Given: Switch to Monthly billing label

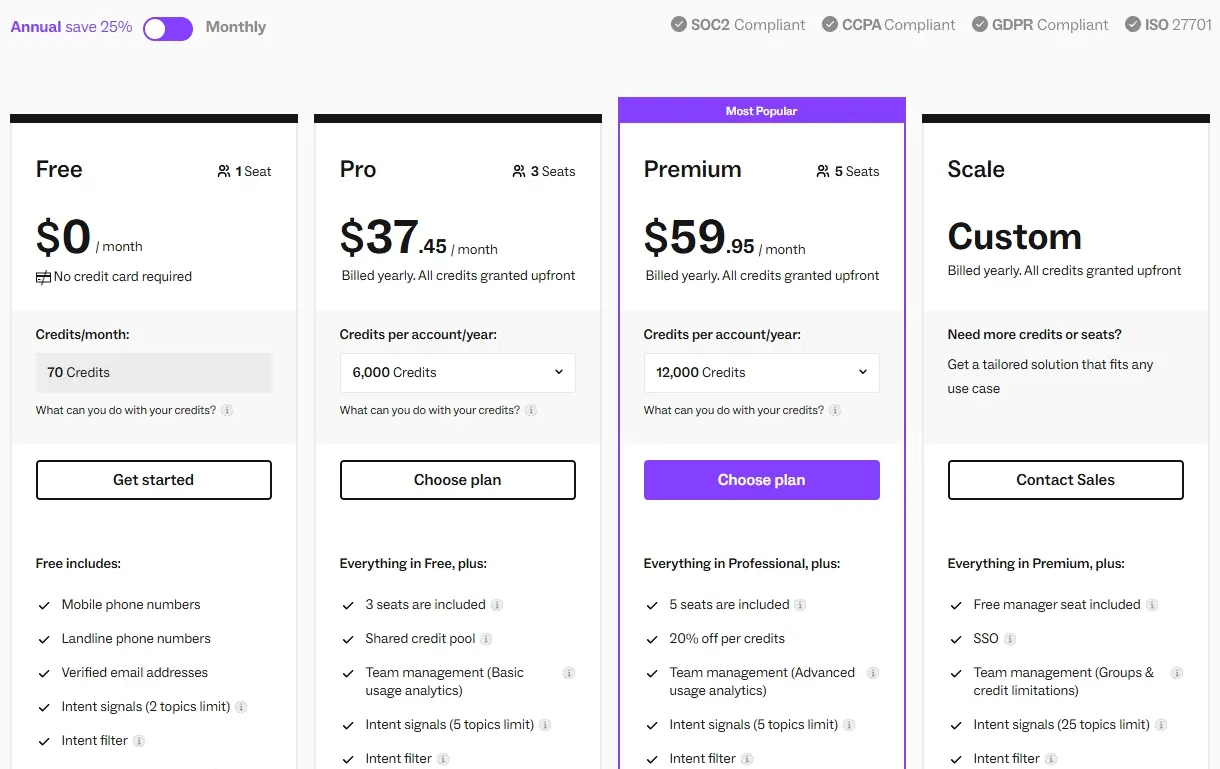Looking at the screenshot, I should coord(236,27).
